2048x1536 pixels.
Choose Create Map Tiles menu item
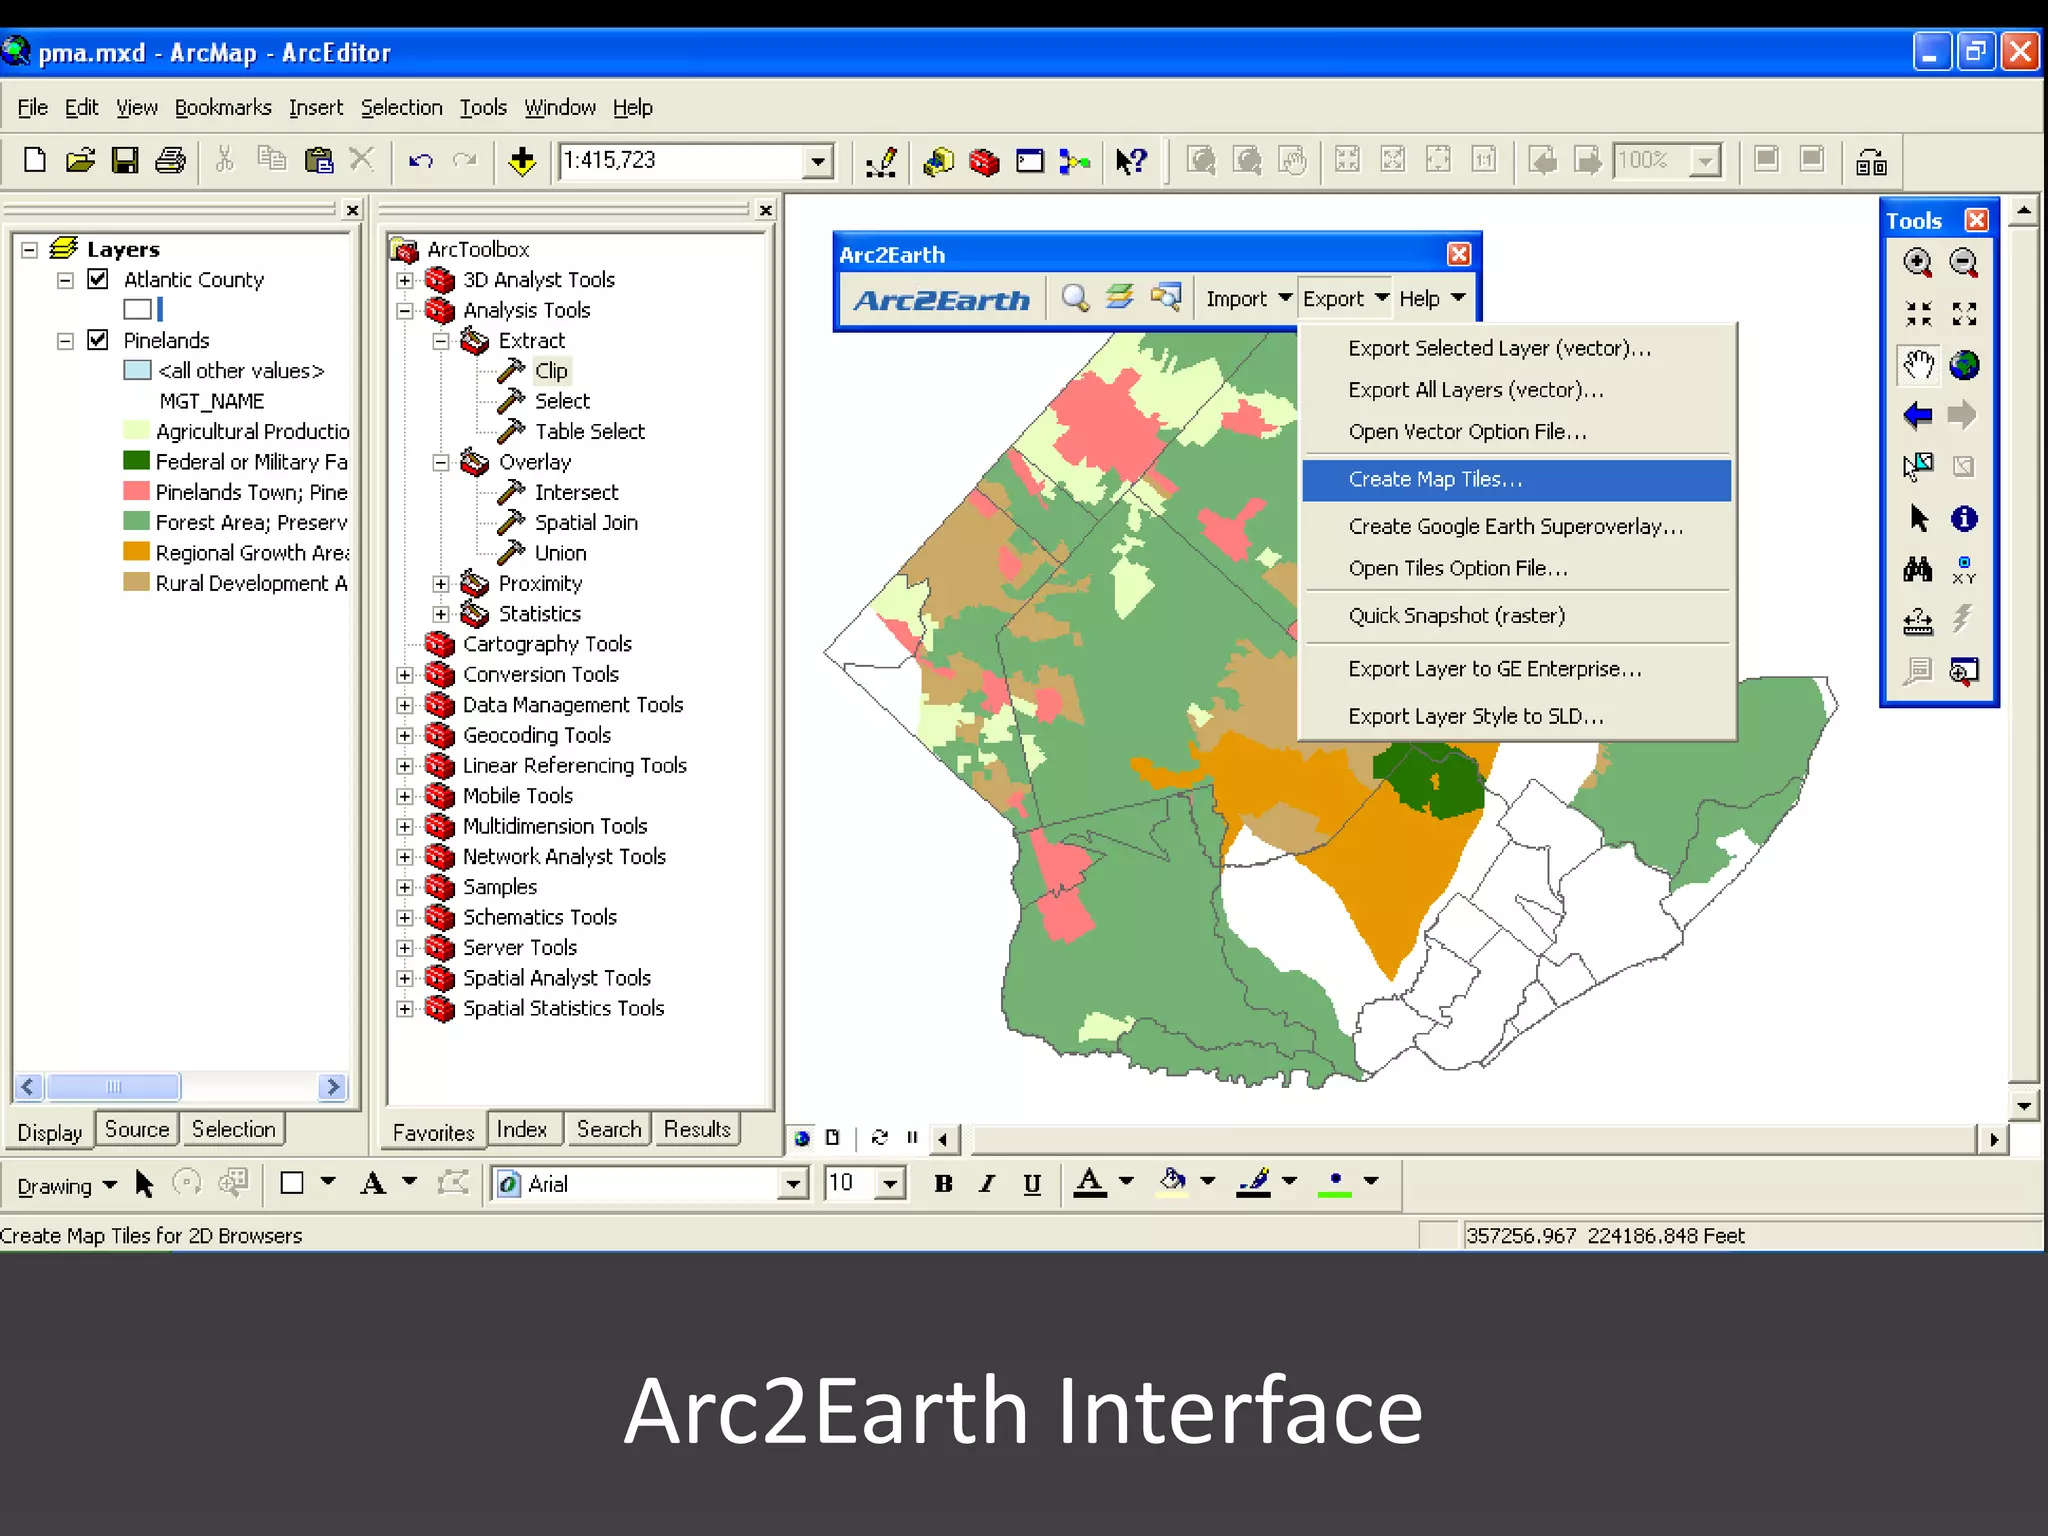click(x=1516, y=479)
